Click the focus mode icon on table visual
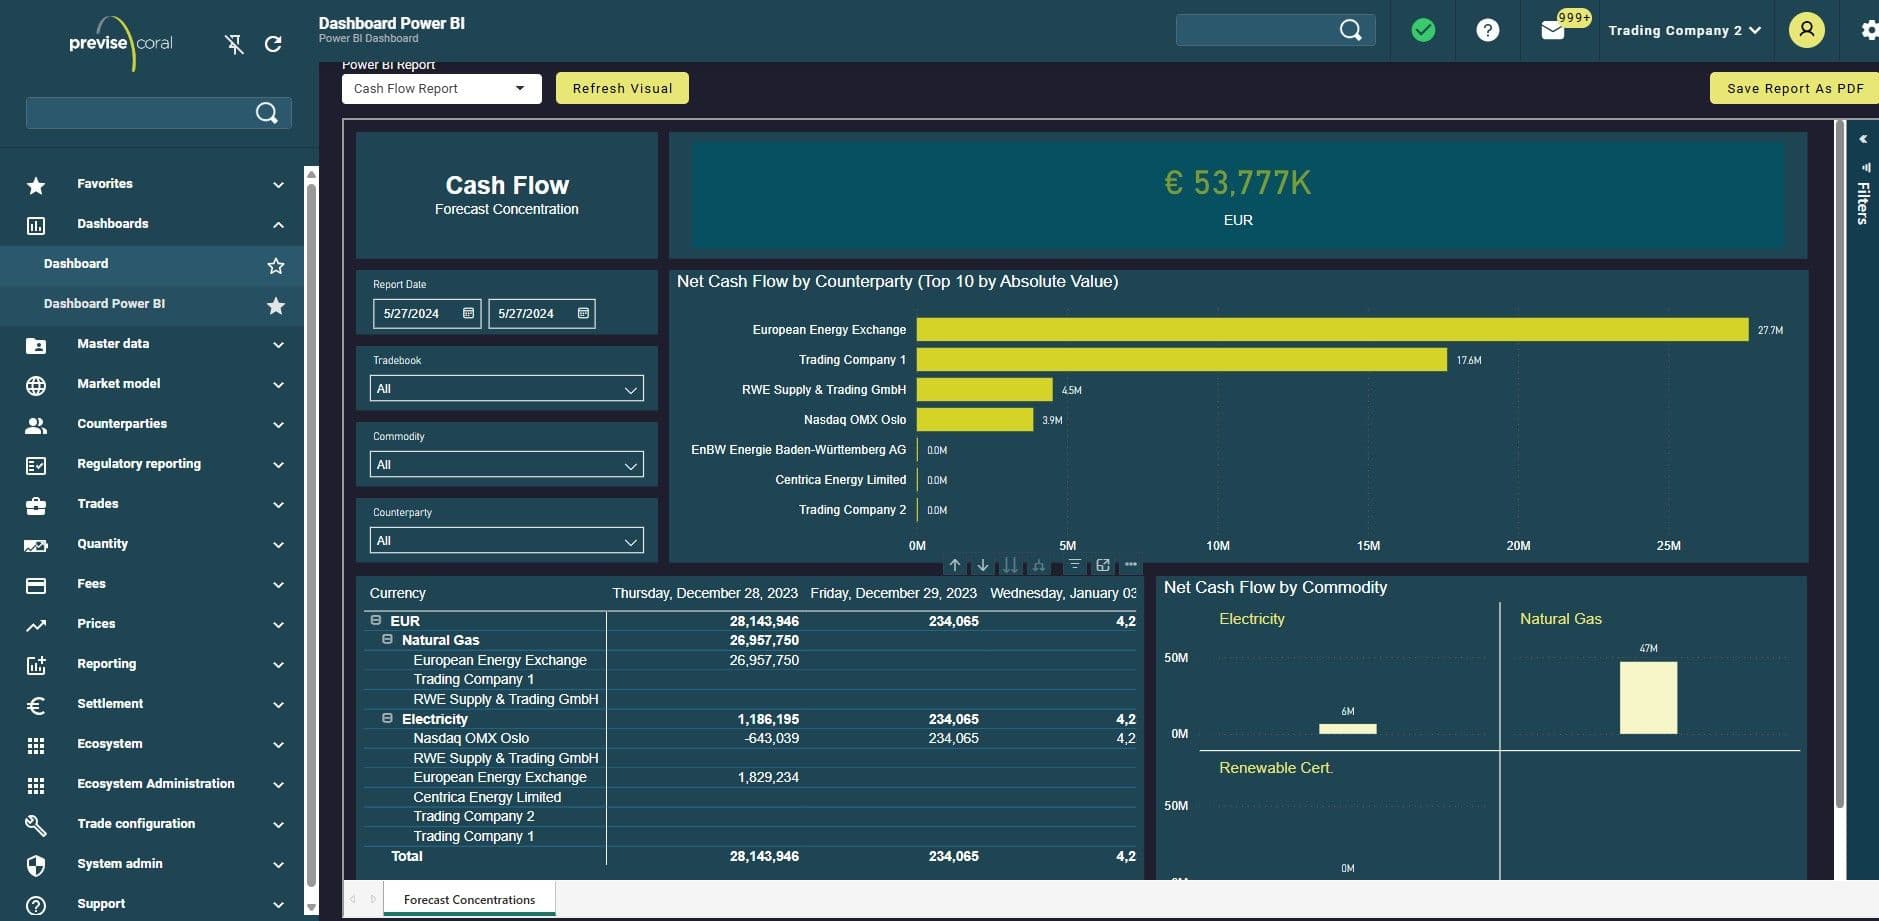1879x921 pixels. tap(1102, 566)
